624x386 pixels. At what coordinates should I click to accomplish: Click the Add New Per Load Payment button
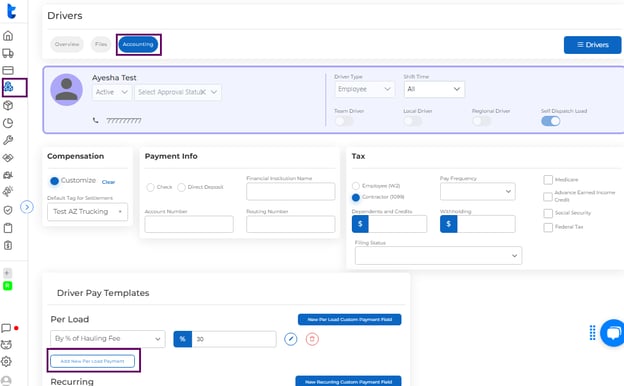pyautogui.click(x=92, y=361)
